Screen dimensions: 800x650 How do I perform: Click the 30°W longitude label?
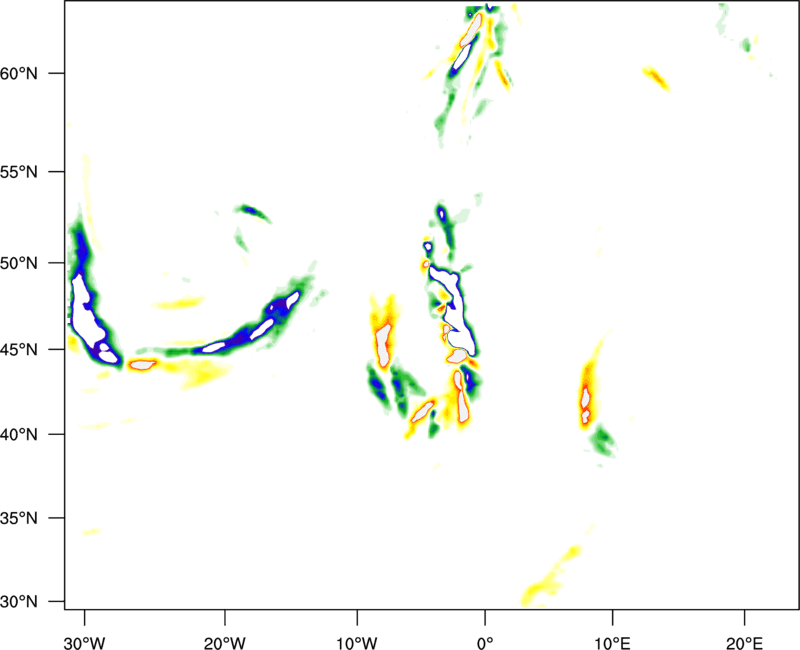click(x=84, y=643)
